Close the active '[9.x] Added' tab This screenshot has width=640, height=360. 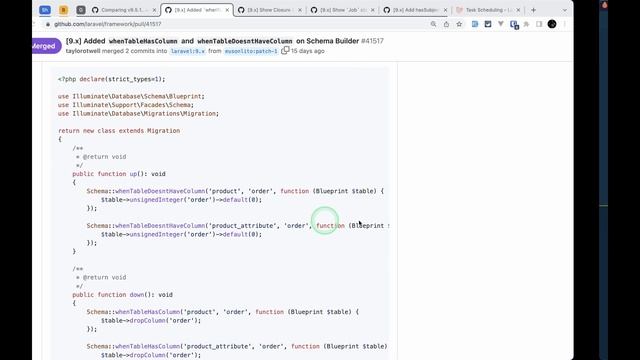pos(227,10)
